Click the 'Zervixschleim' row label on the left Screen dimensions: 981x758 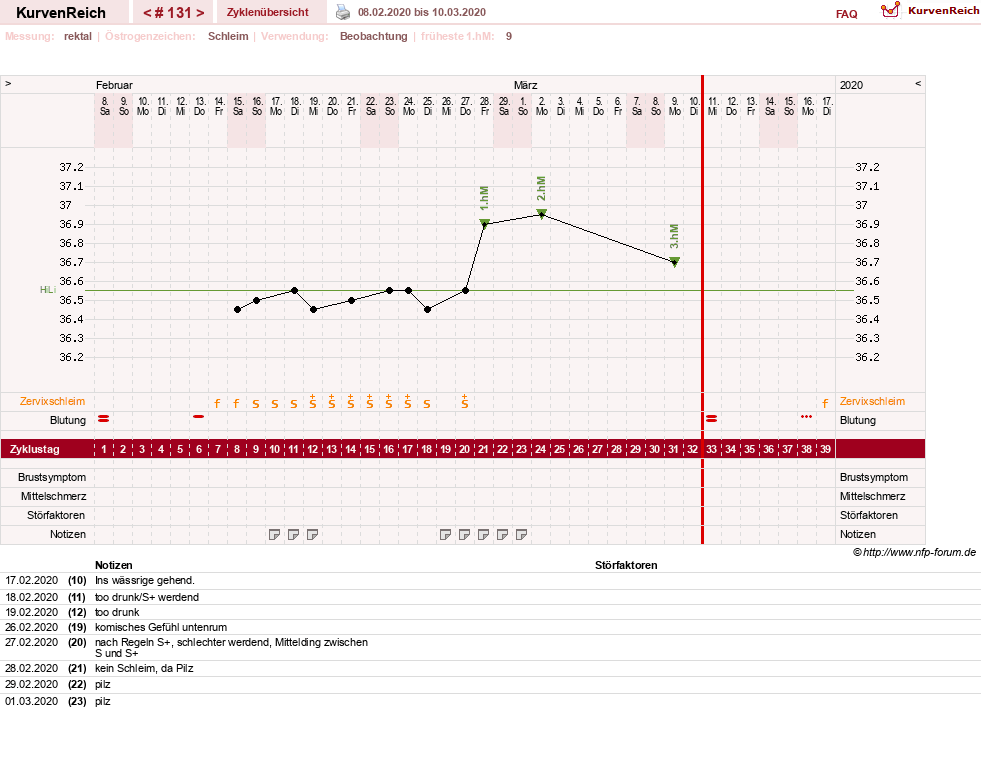[x=53, y=402]
